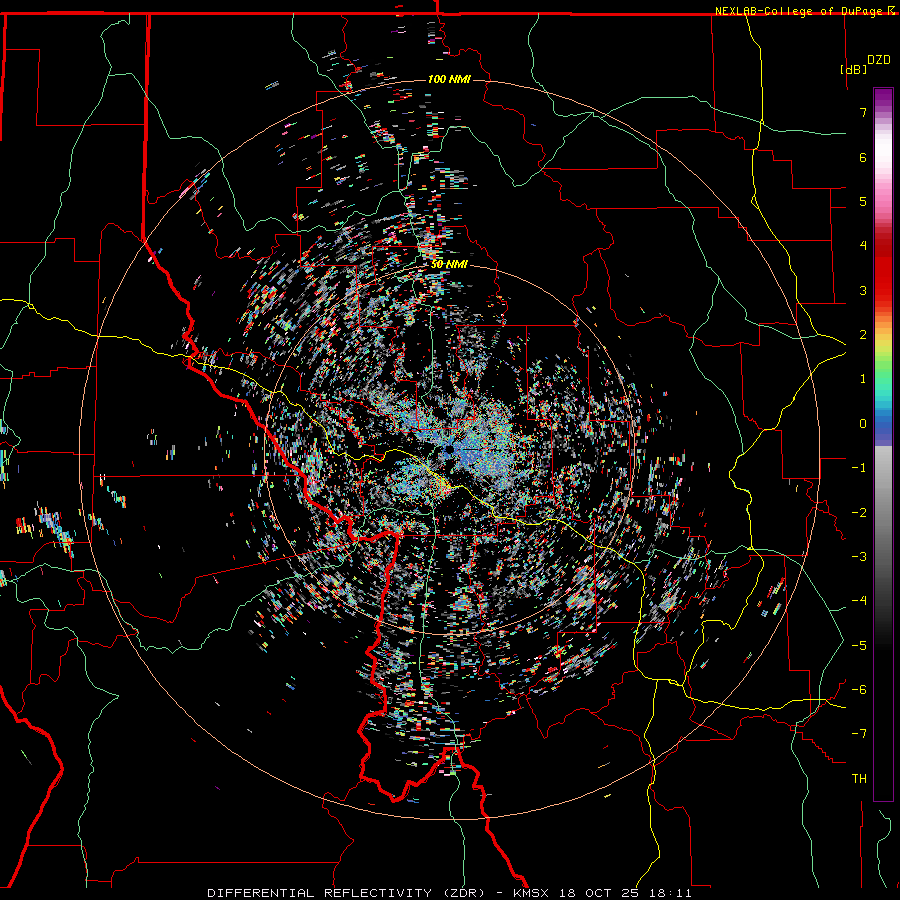
Task: Click the -6 value on the scale
Action: [859, 689]
